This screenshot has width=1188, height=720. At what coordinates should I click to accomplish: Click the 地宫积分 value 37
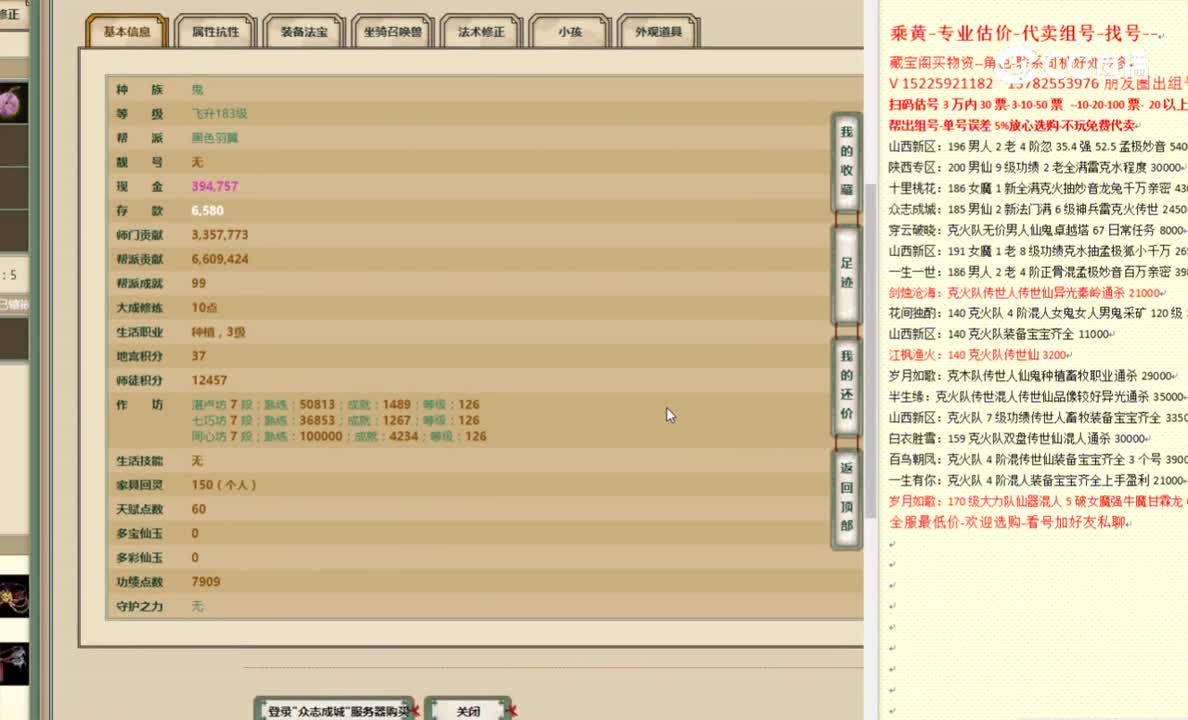click(x=199, y=356)
